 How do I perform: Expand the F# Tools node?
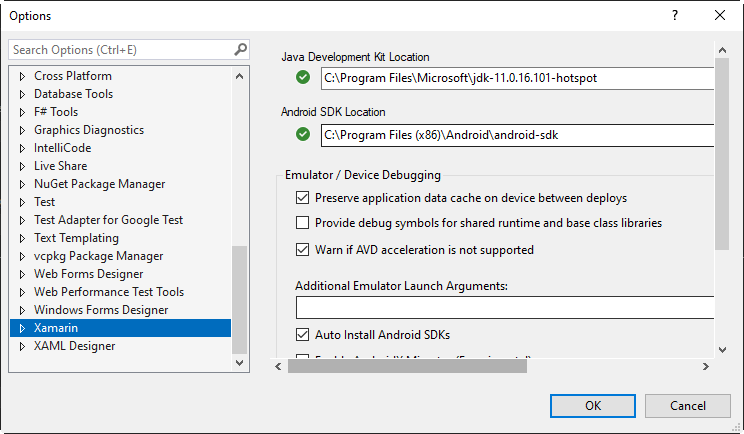click(x=22, y=112)
